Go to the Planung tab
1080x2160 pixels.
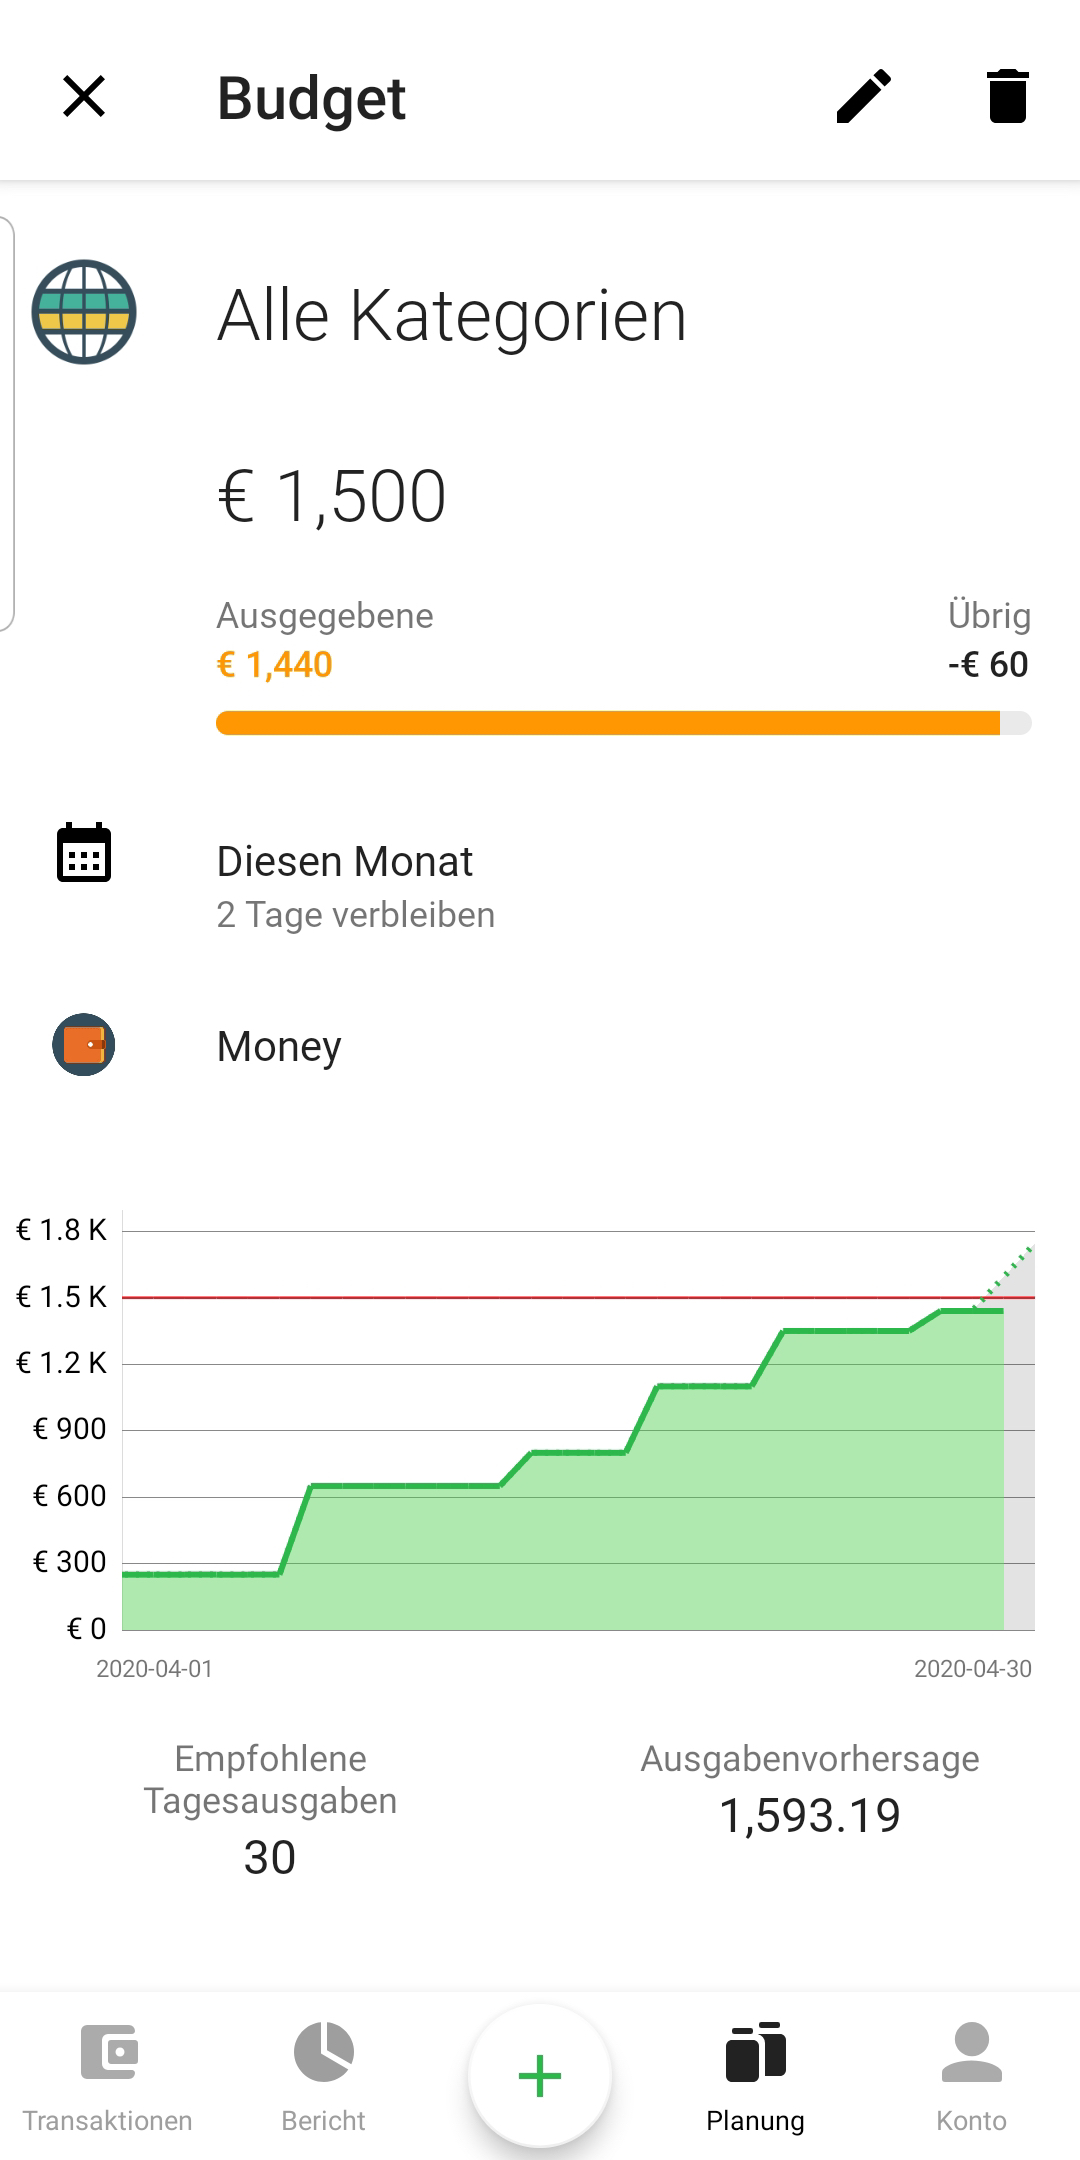click(756, 2076)
